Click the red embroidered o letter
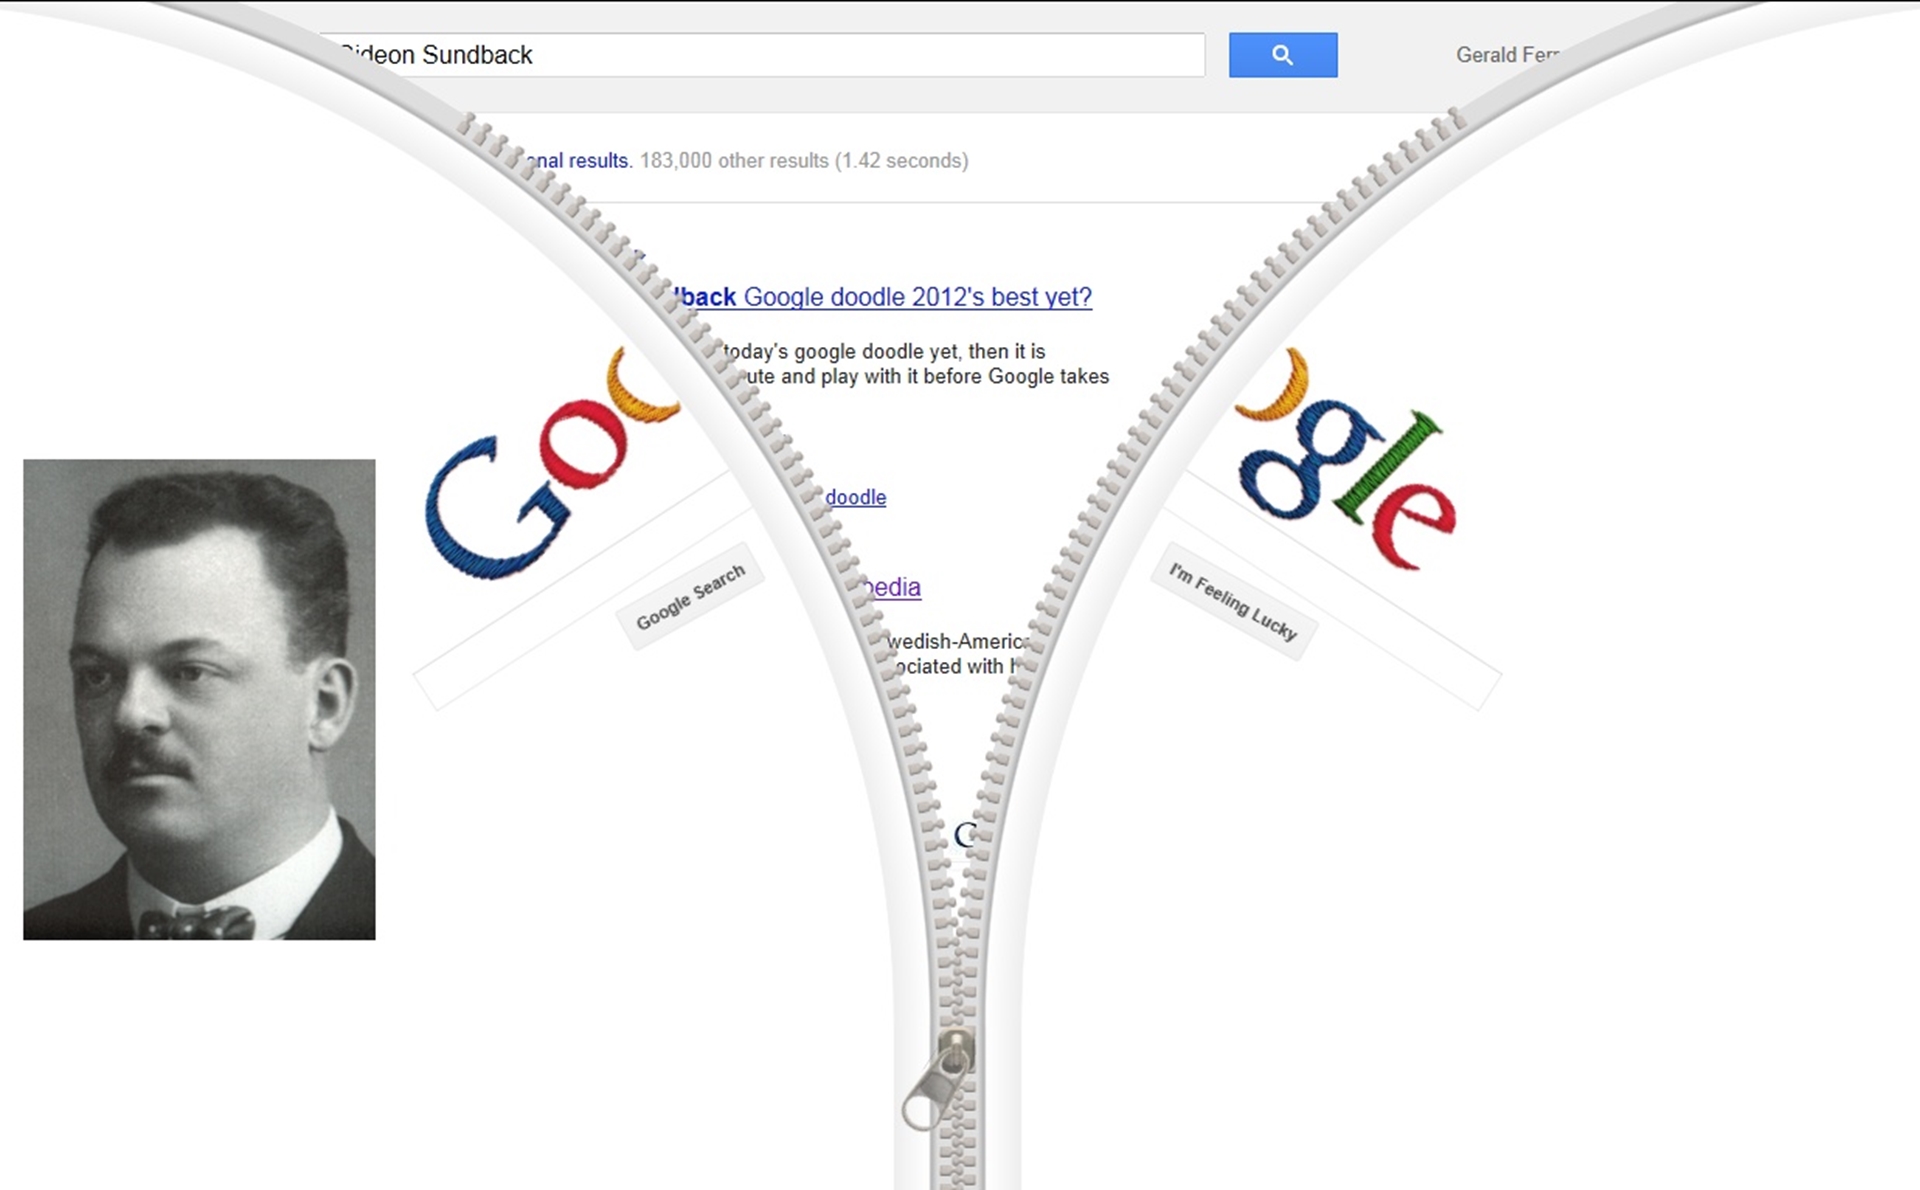 (583, 443)
